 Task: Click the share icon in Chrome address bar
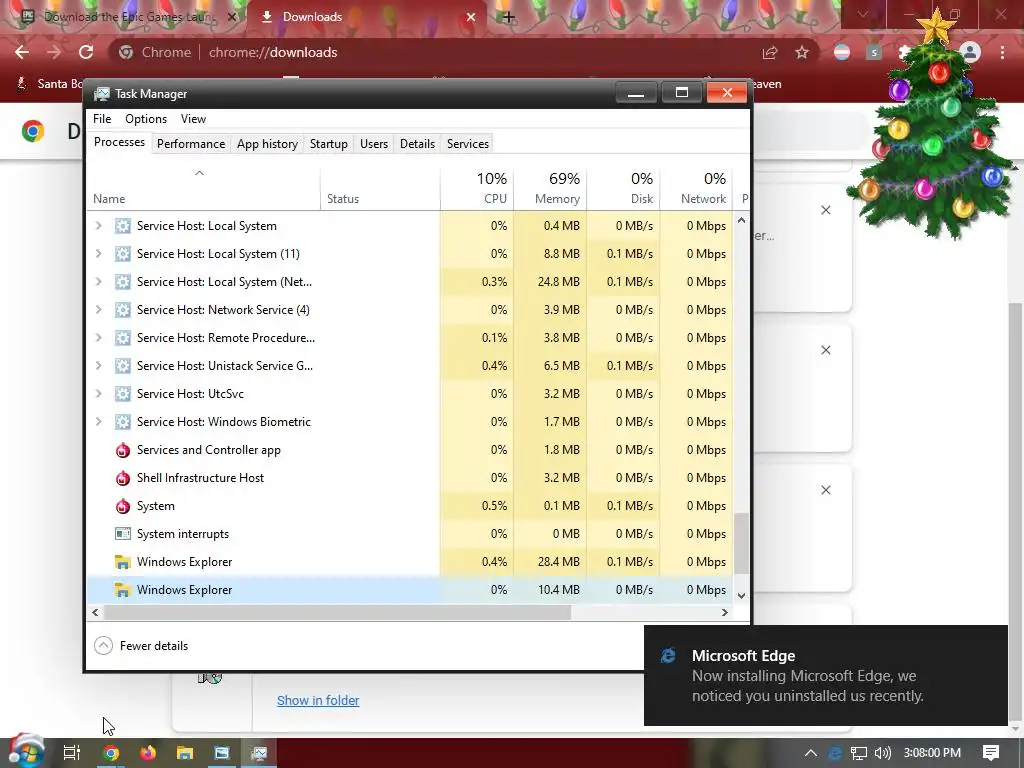770,53
